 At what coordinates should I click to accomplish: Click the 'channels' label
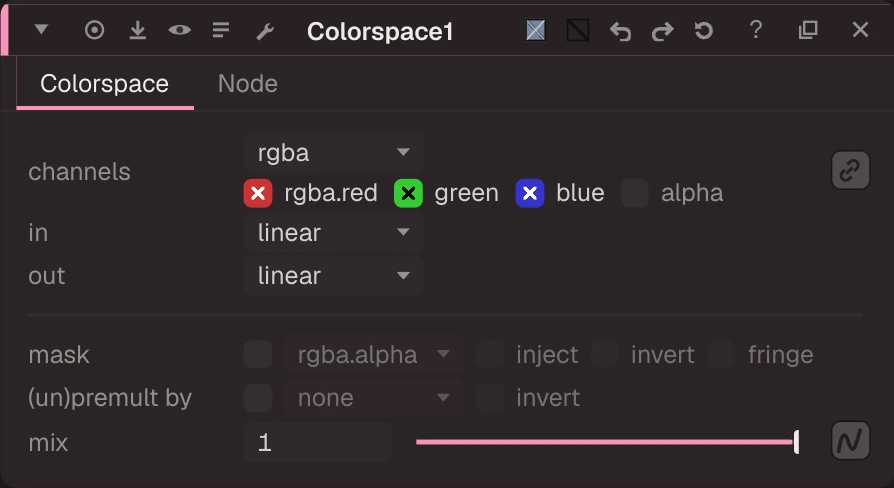tap(79, 172)
